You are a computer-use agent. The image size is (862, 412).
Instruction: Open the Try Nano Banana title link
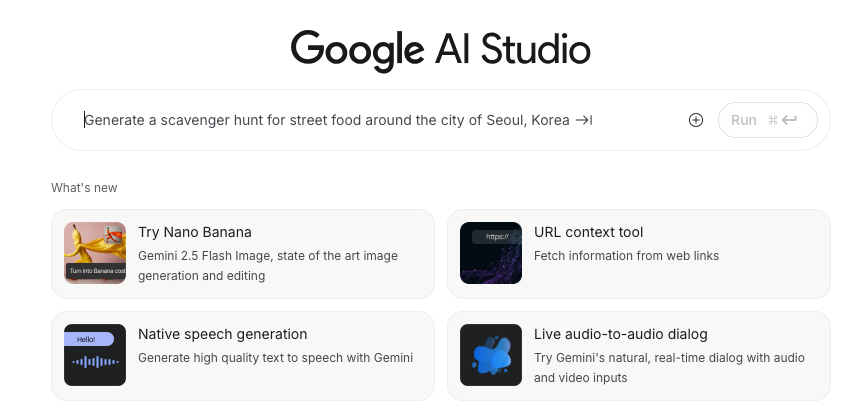click(195, 232)
